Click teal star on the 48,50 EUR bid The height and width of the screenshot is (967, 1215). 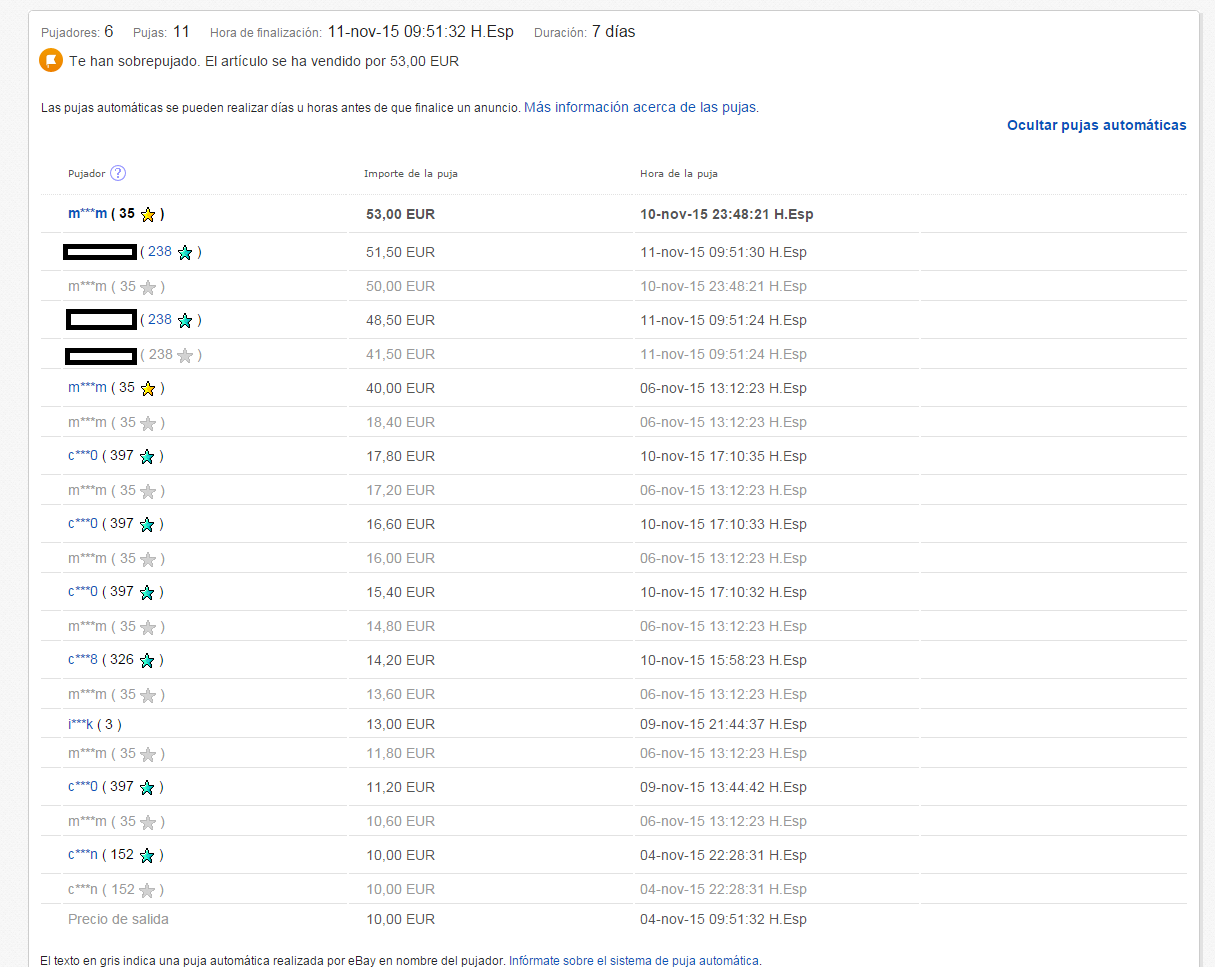point(185,320)
